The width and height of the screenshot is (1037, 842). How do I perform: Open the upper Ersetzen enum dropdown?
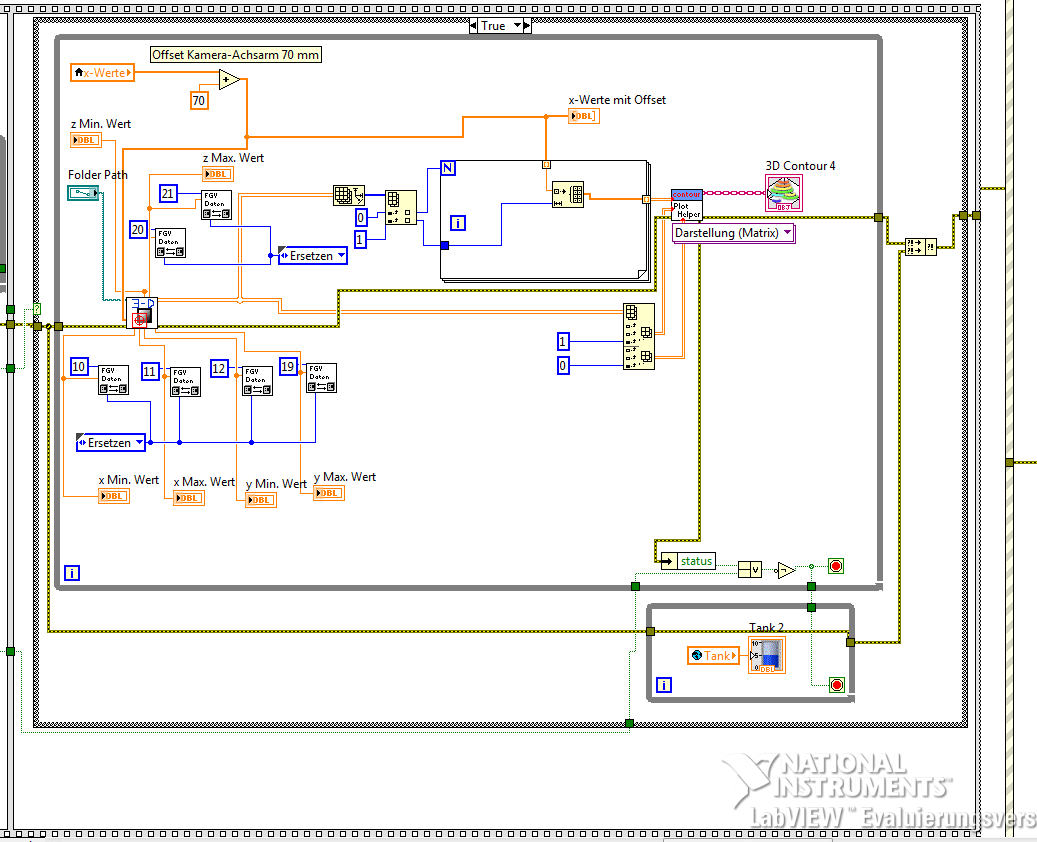point(341,255)
